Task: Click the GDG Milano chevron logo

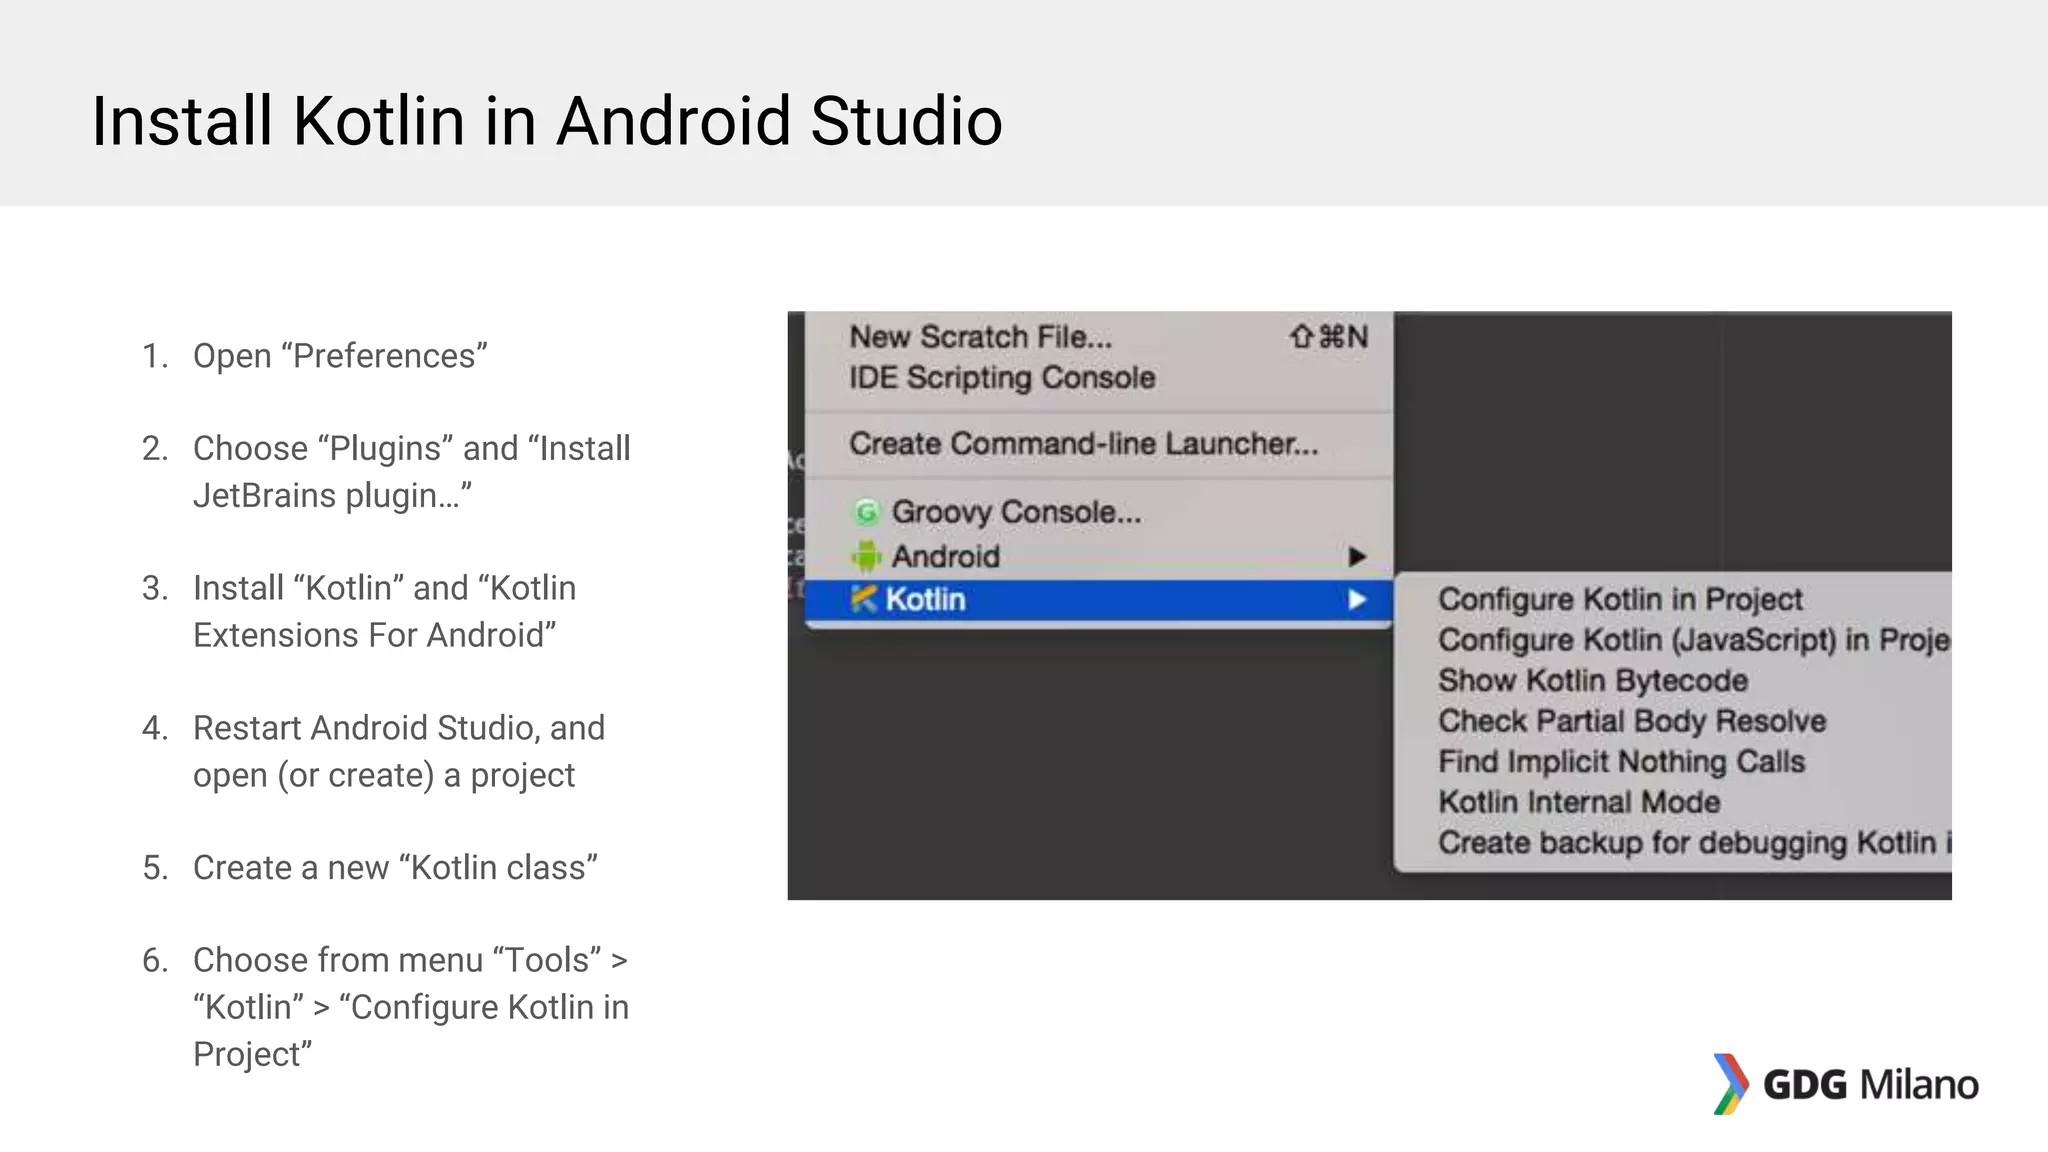Action: pyautogui.click(x=1730, y=1084)
